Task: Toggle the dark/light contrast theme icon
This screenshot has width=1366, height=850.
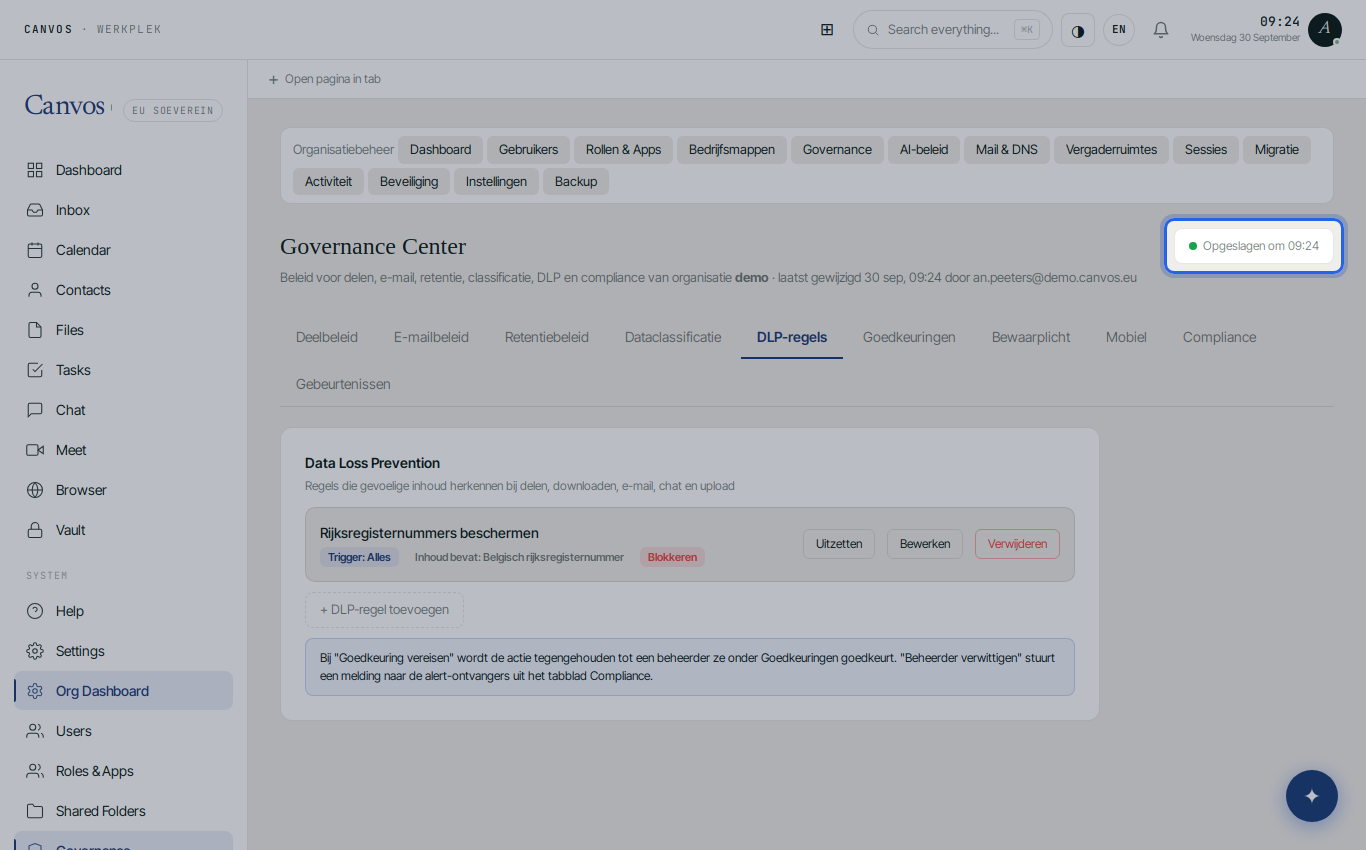Action: point(1078,30)
